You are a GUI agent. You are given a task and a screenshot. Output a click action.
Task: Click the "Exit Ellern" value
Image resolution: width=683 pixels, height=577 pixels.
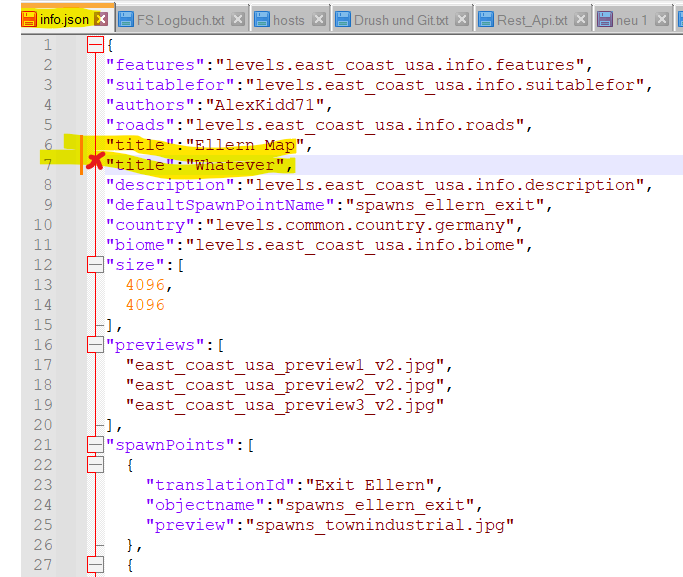point(370,485)
